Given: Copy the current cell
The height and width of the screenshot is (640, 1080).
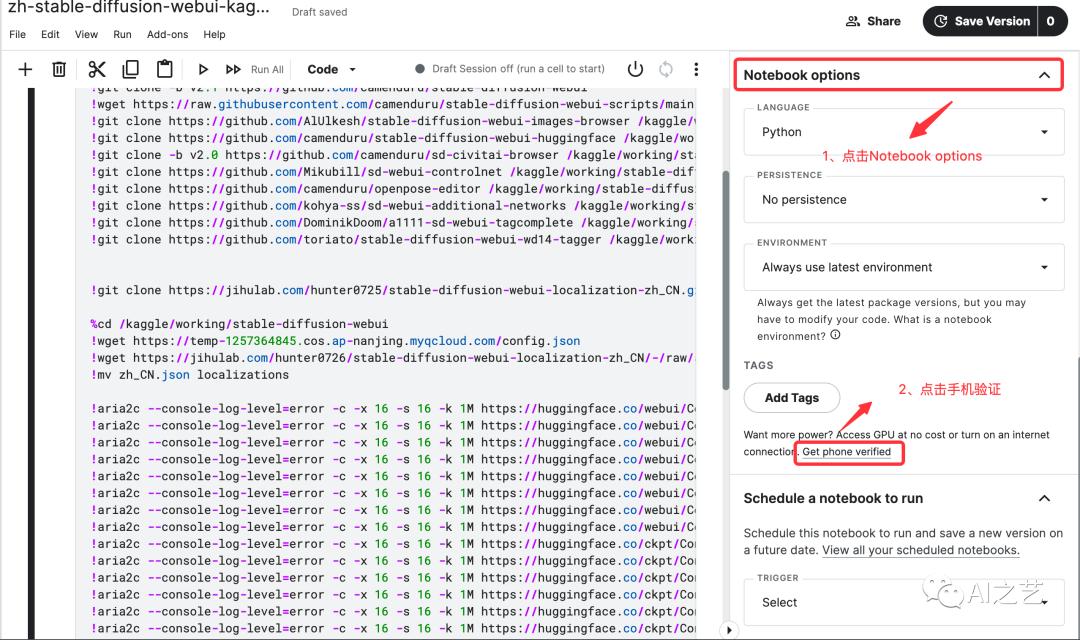Looking at the screenshot, I should tap(130, 69).
